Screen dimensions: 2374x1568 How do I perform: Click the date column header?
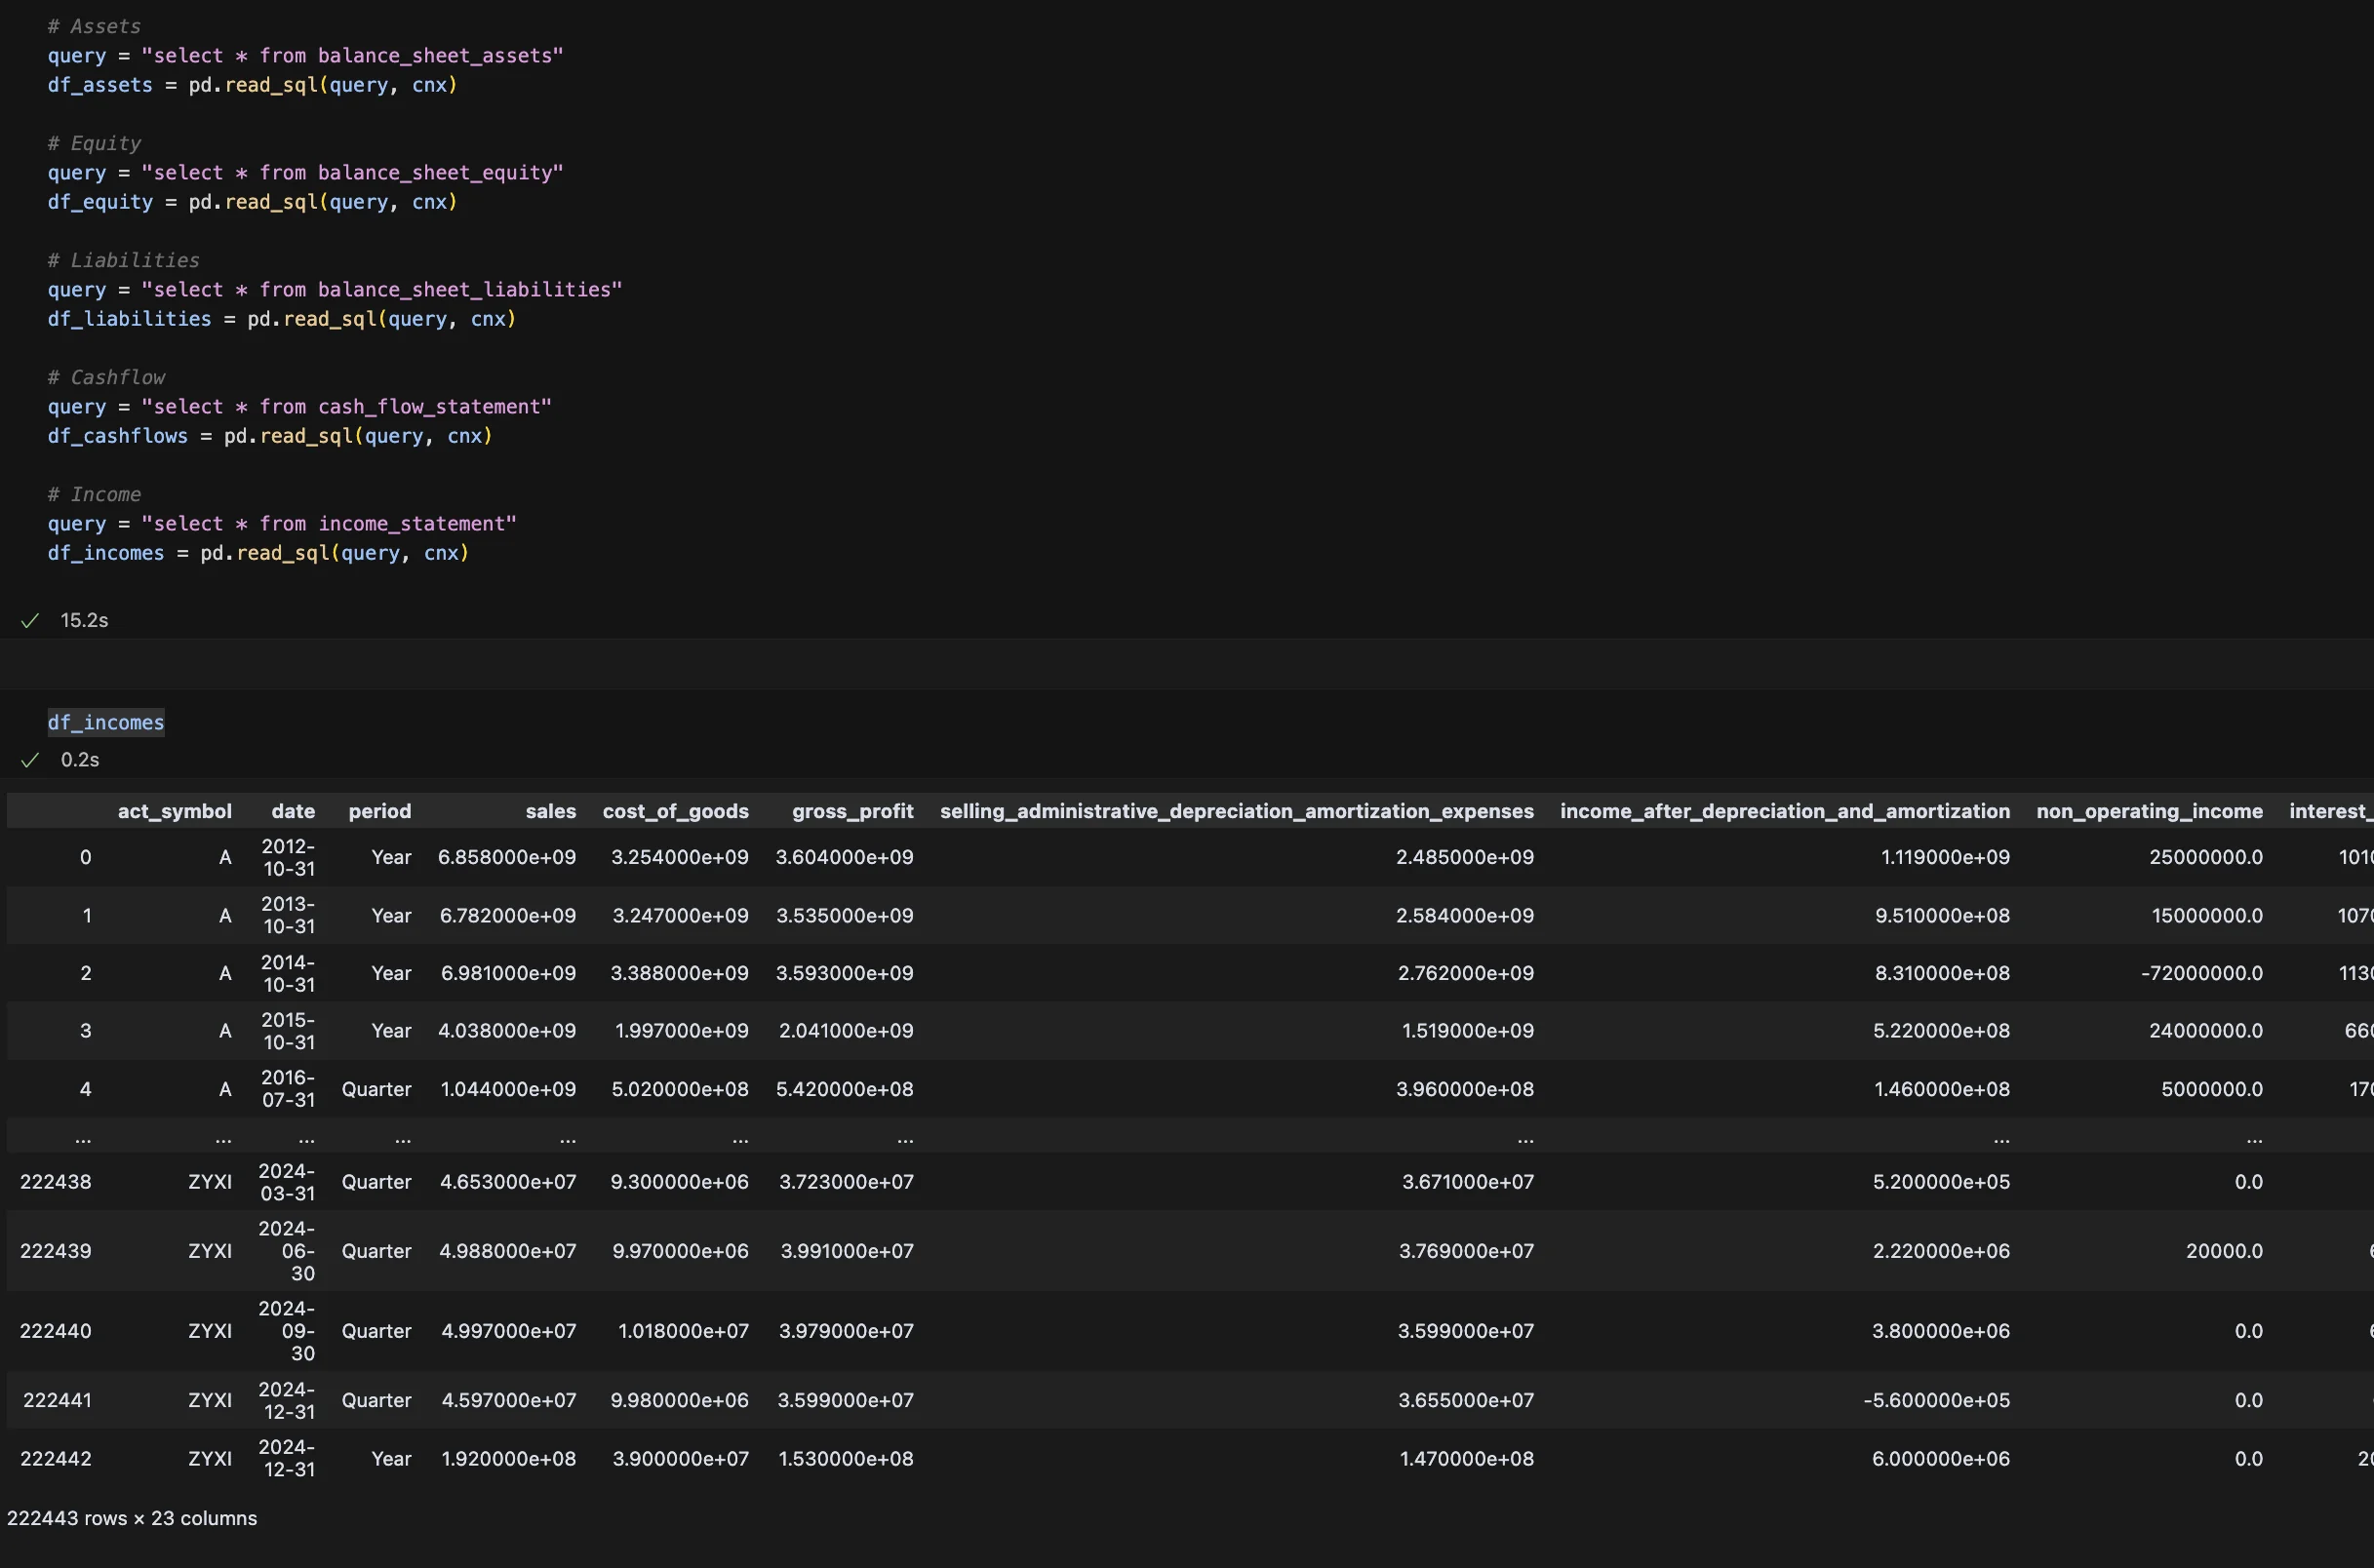tap(292, 811)
